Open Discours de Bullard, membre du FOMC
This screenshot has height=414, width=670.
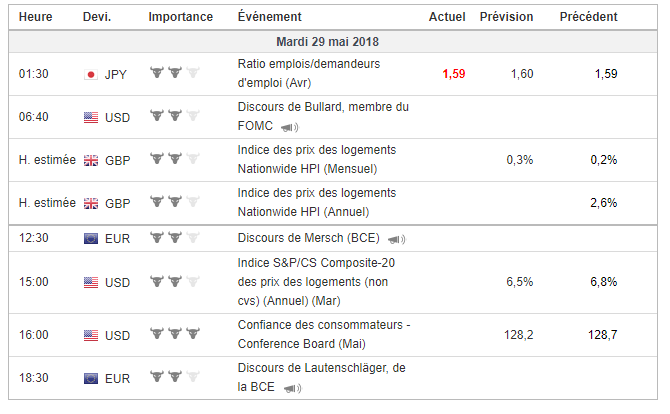click(323, 116)
